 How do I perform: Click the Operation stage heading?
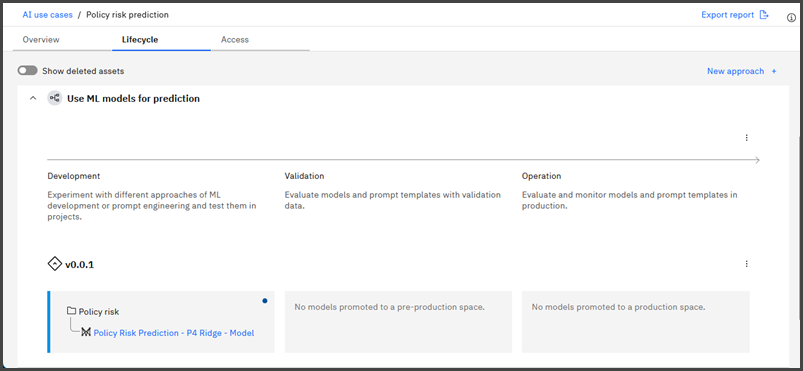click(541, 176)
